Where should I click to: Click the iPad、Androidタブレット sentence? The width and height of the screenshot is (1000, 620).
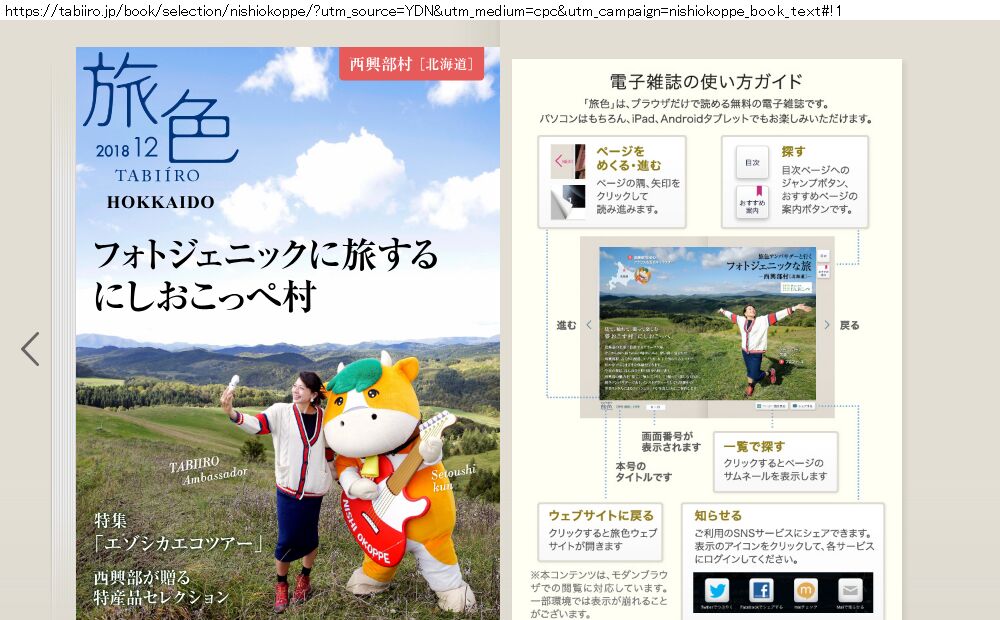pos(706,119)
